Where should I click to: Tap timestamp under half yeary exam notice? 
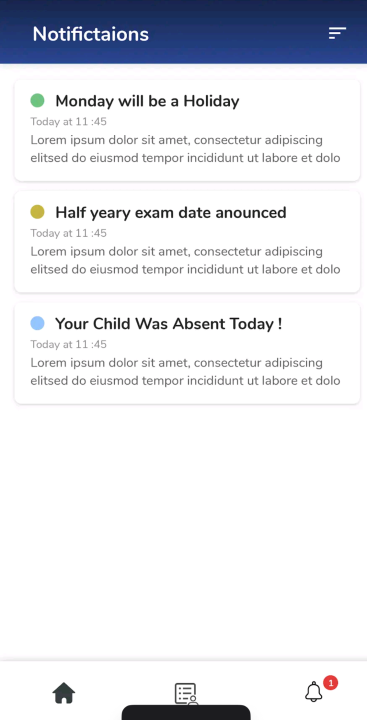point(68,233)
